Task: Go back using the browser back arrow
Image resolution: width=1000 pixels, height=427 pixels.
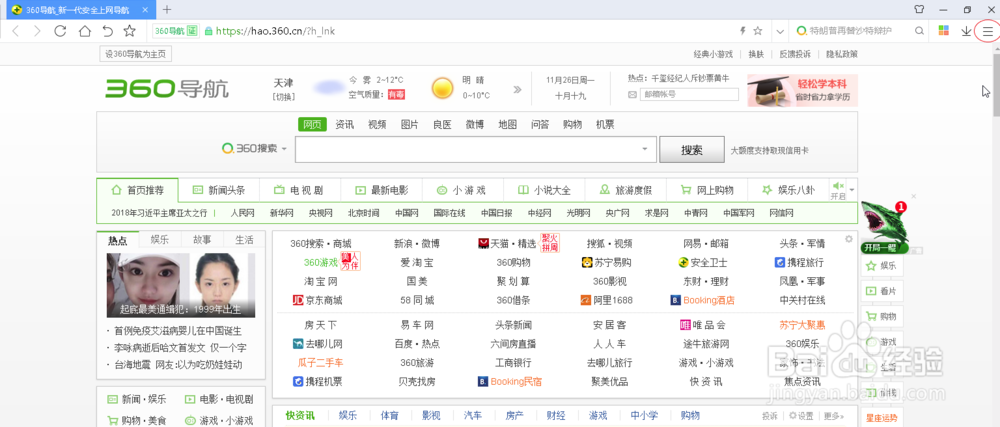Action: point(16,31)
